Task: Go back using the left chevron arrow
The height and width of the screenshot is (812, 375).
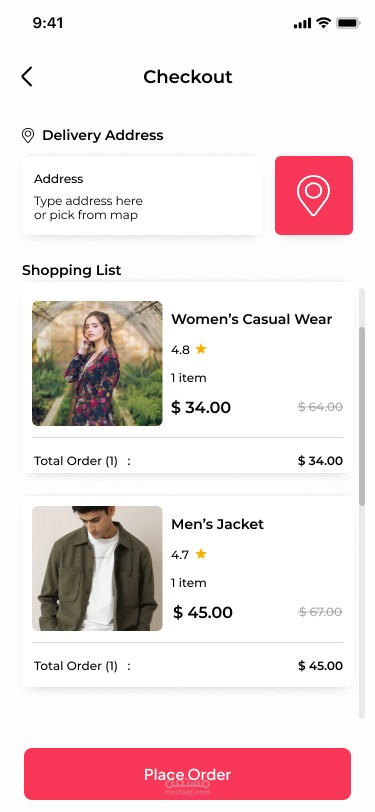Action: pos(27,77)
